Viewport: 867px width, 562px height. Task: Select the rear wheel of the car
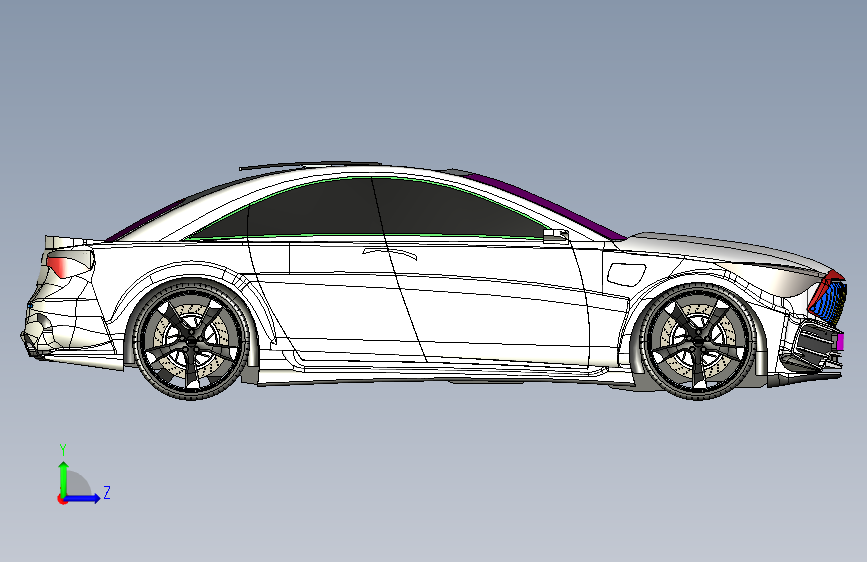191,341
